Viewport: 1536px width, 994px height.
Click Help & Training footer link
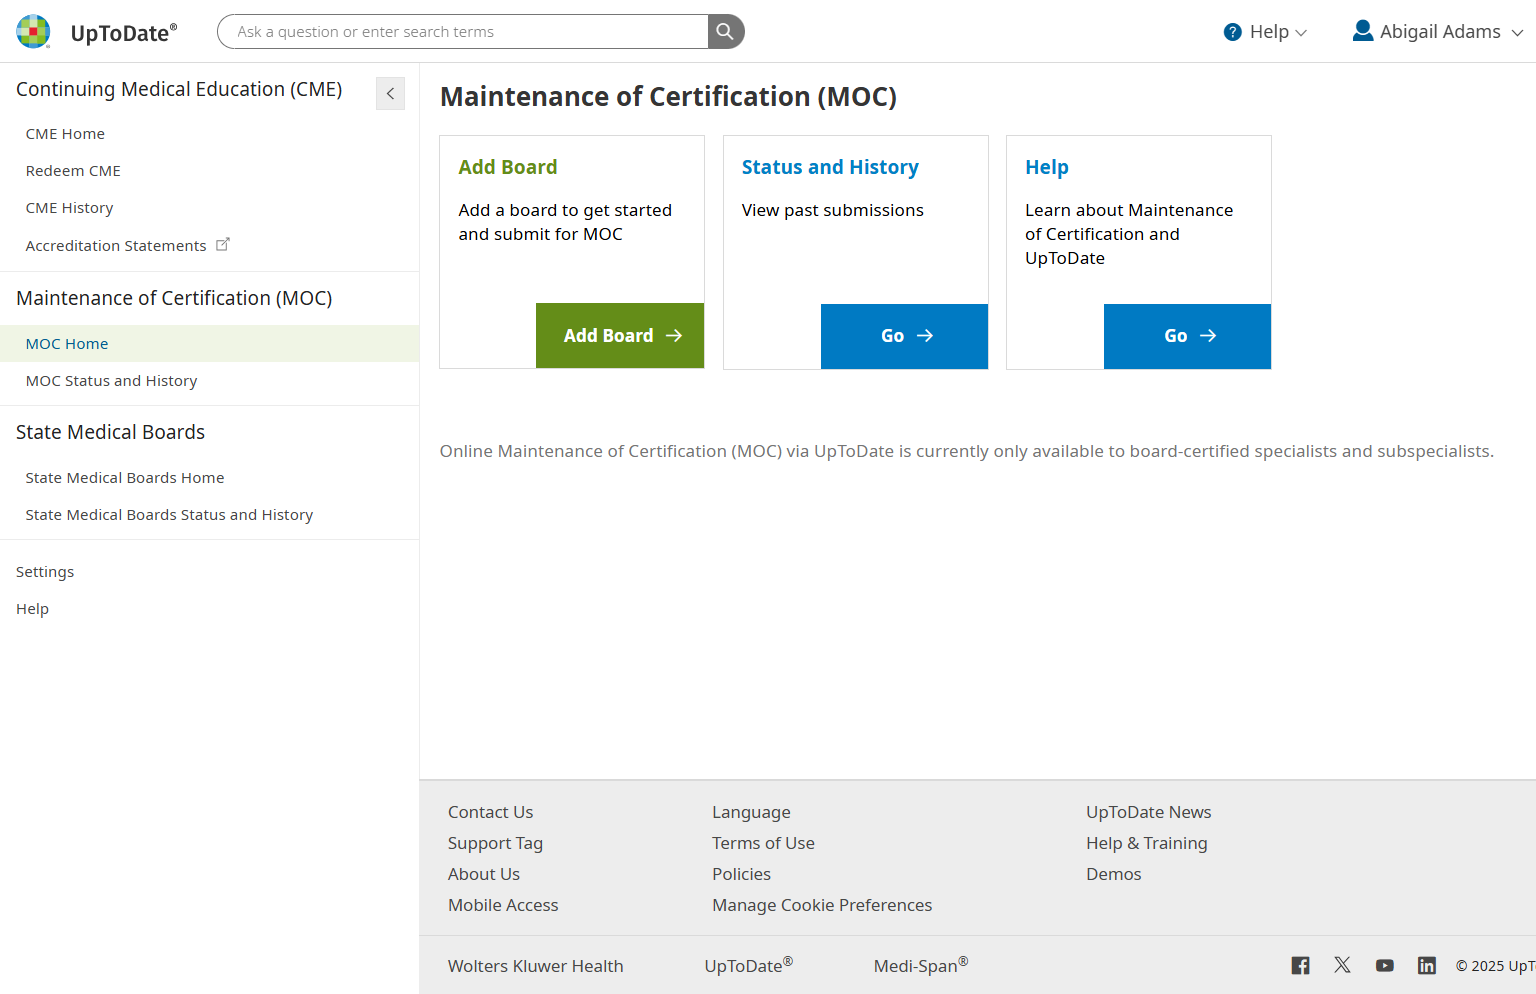pyautogui.click(x=1147, y=843)
